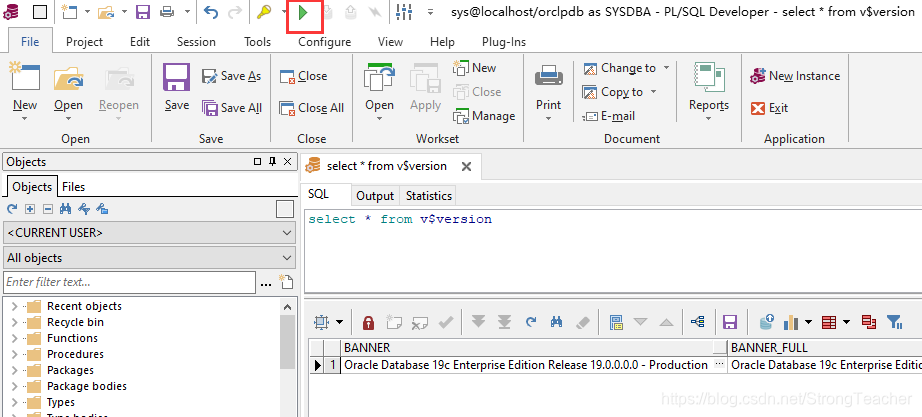The image size is (922, 417).
Task: Click the refresh arrow in result grid toolbar
Action: pos(531,322)
